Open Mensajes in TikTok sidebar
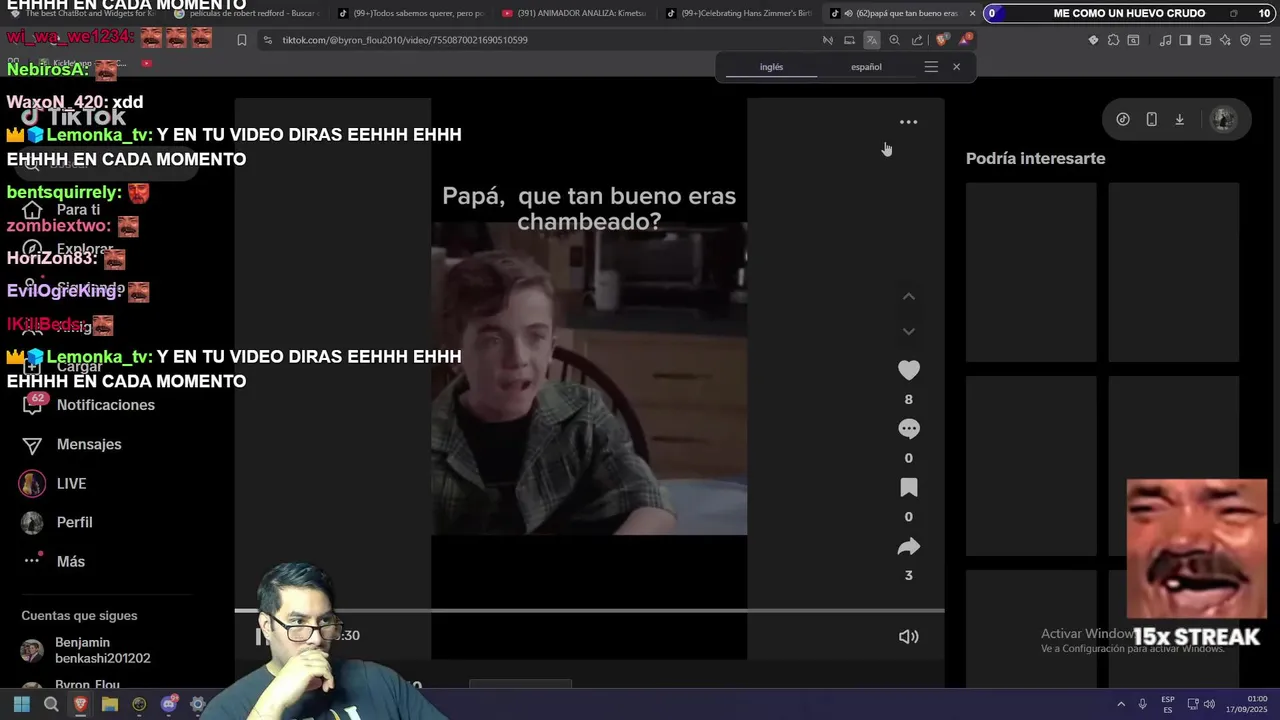1280x720 pixels. (72, 444)
